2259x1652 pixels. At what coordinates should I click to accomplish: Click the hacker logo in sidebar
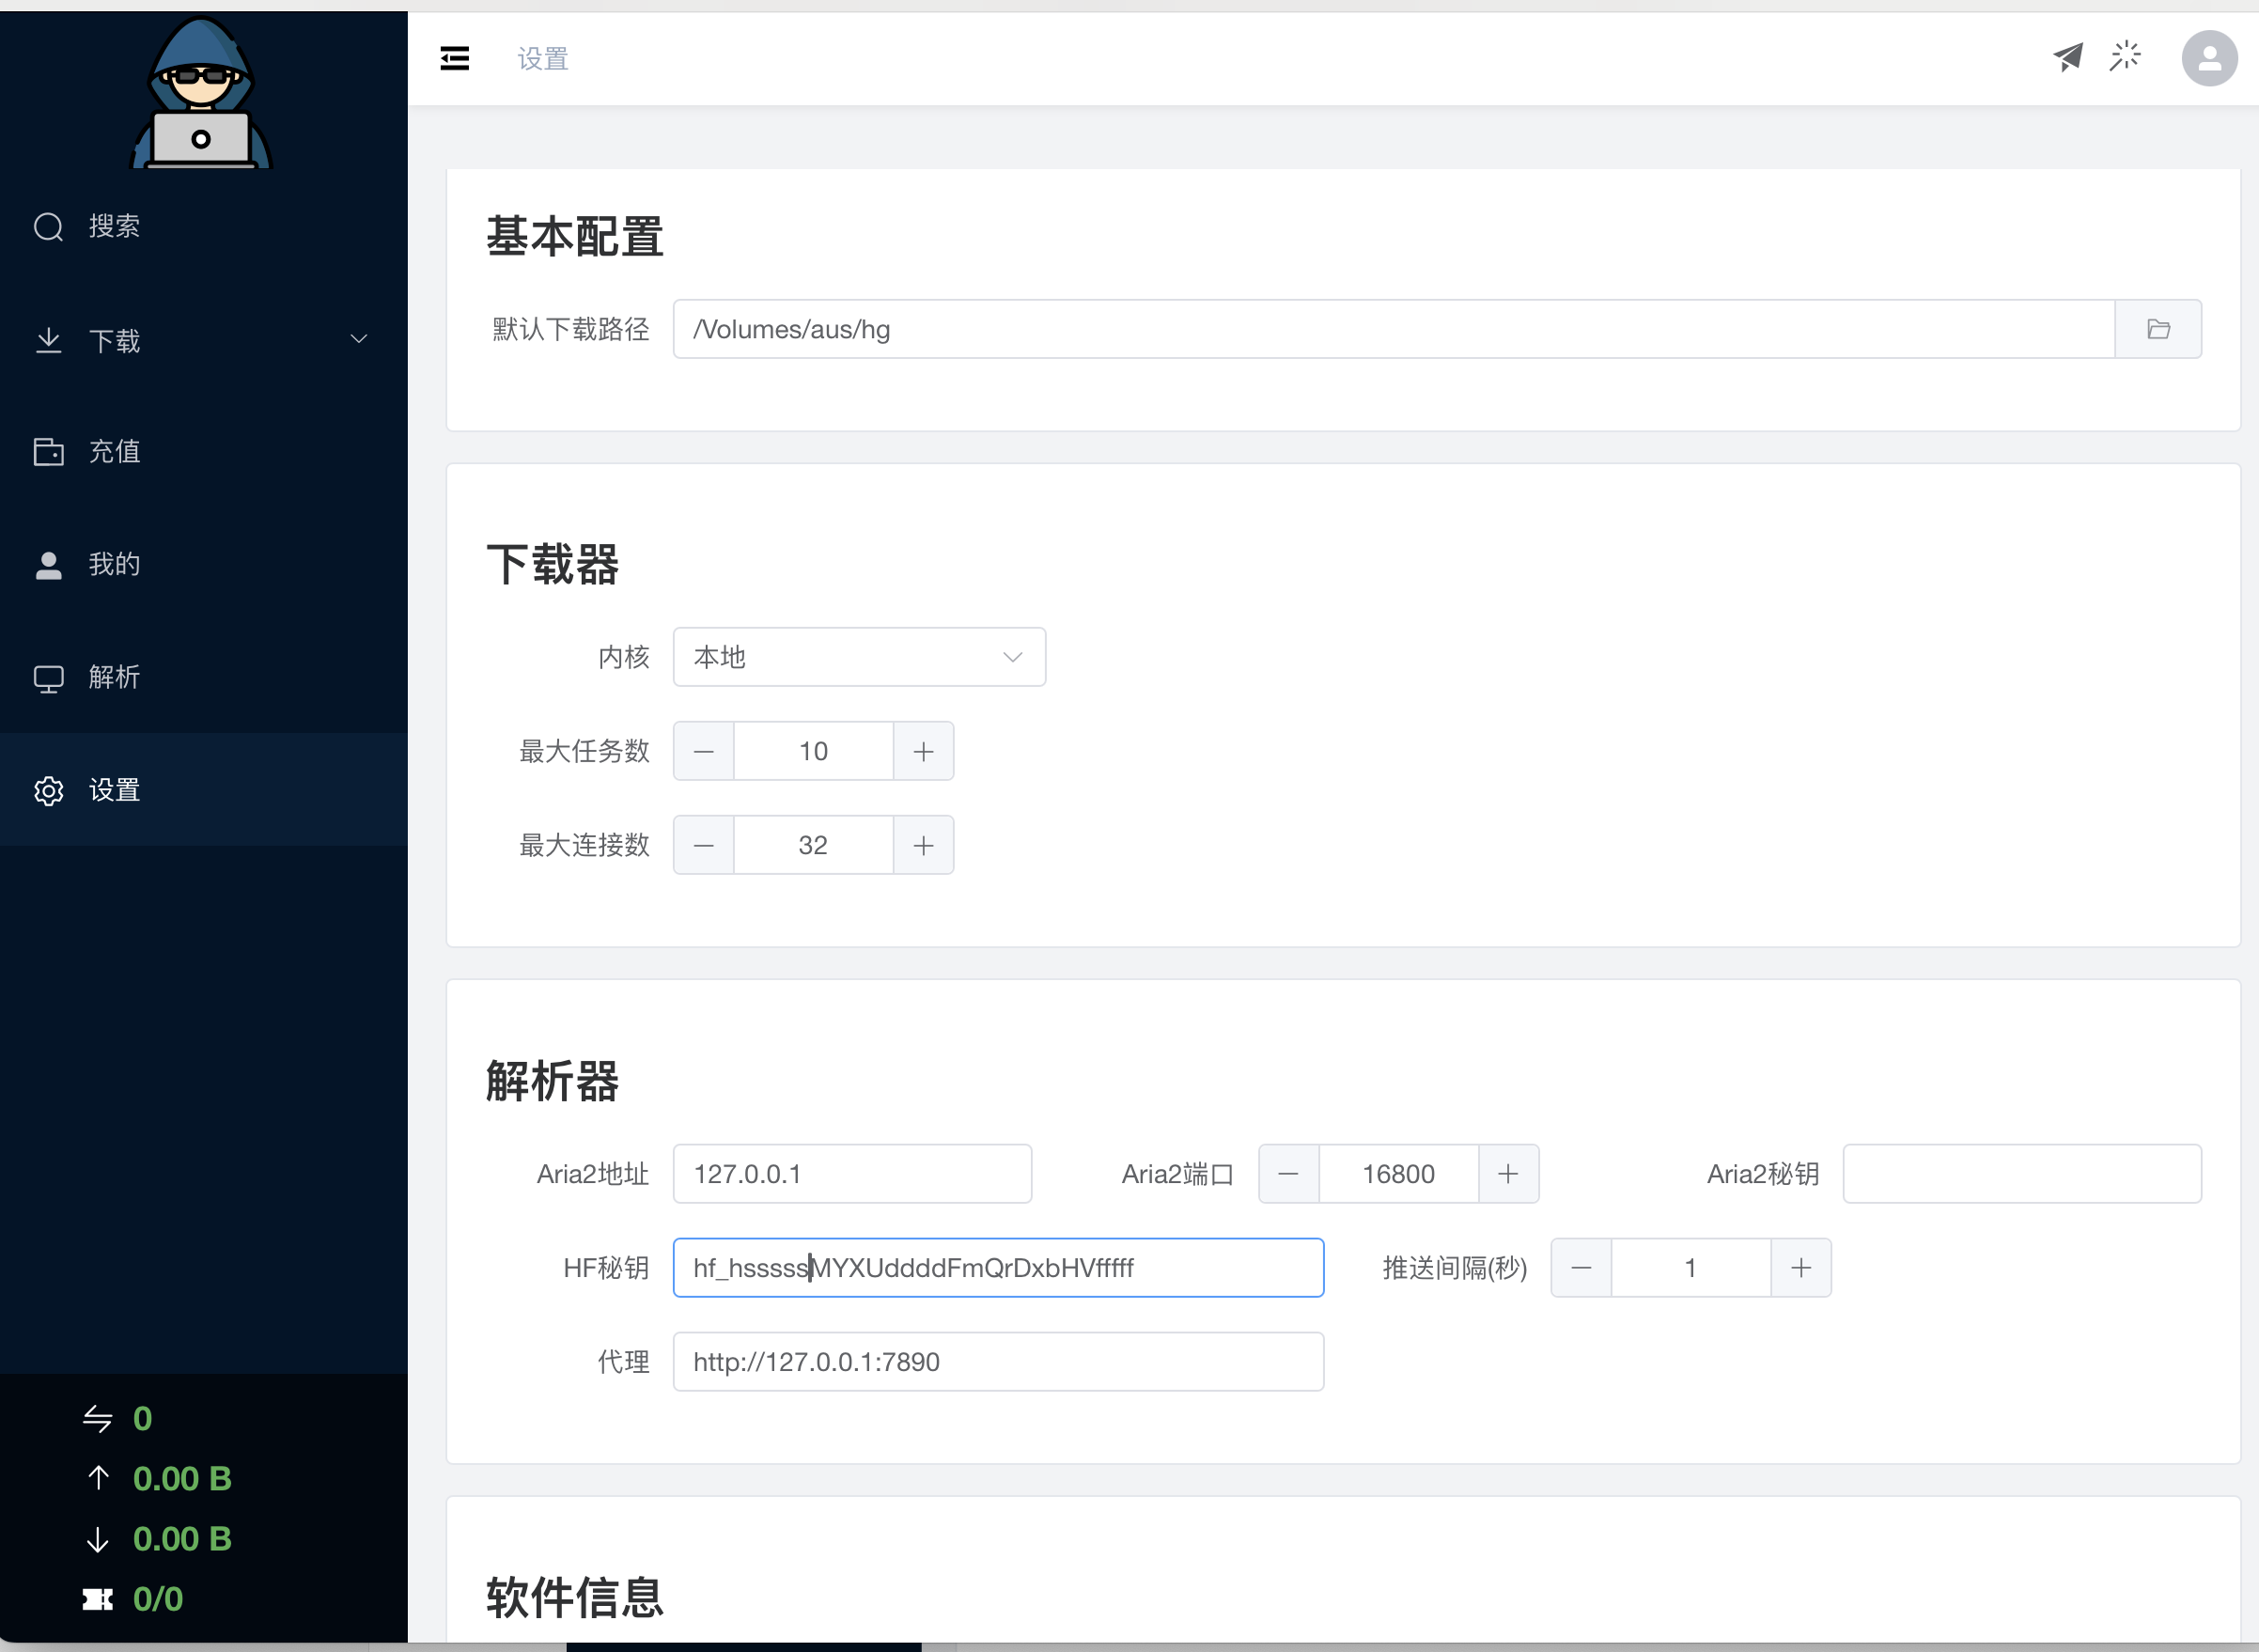click(201, 93)
